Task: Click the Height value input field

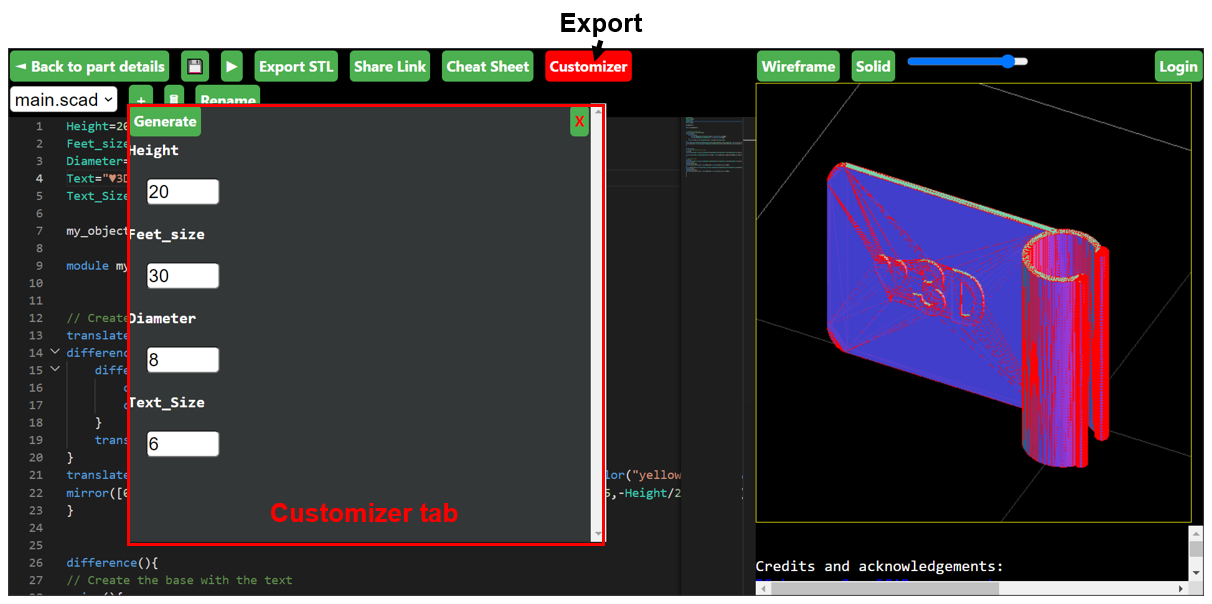Action: click(x=183, y=191)
